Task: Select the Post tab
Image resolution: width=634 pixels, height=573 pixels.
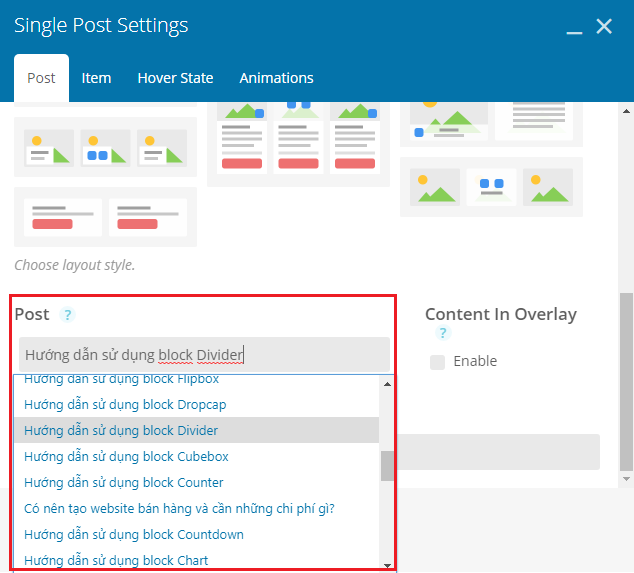Action: click(x=41, y=78)
